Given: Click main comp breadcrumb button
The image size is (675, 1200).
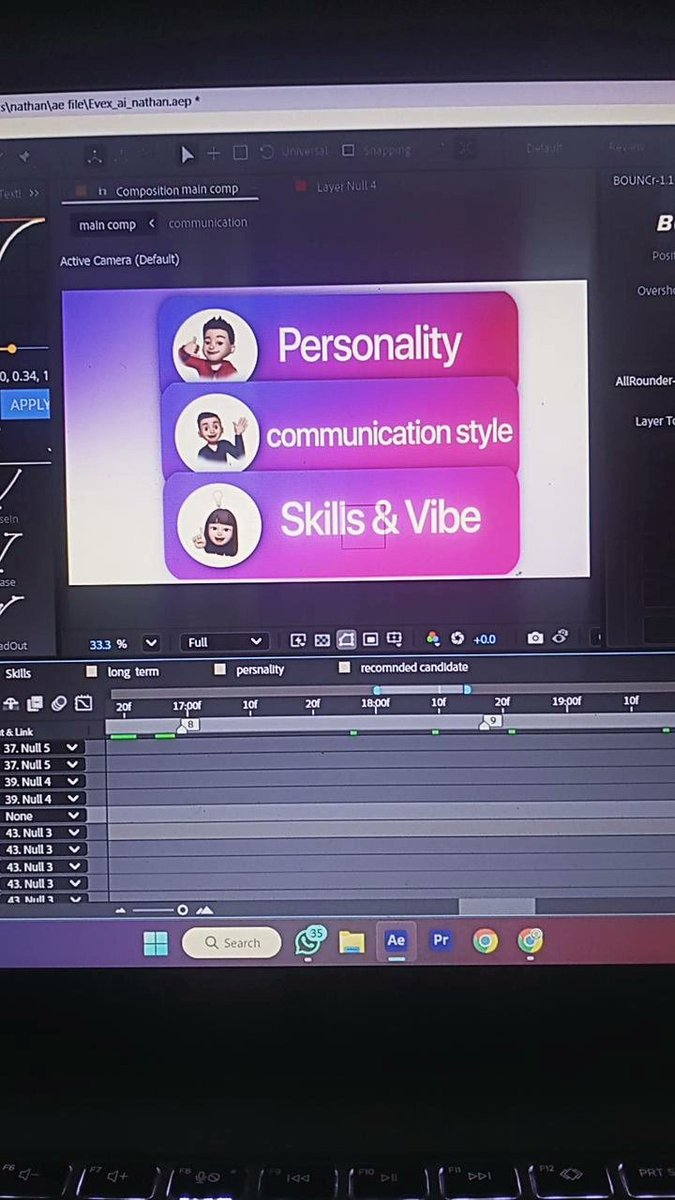Looking at the screenshot, I should pos(107,225).
